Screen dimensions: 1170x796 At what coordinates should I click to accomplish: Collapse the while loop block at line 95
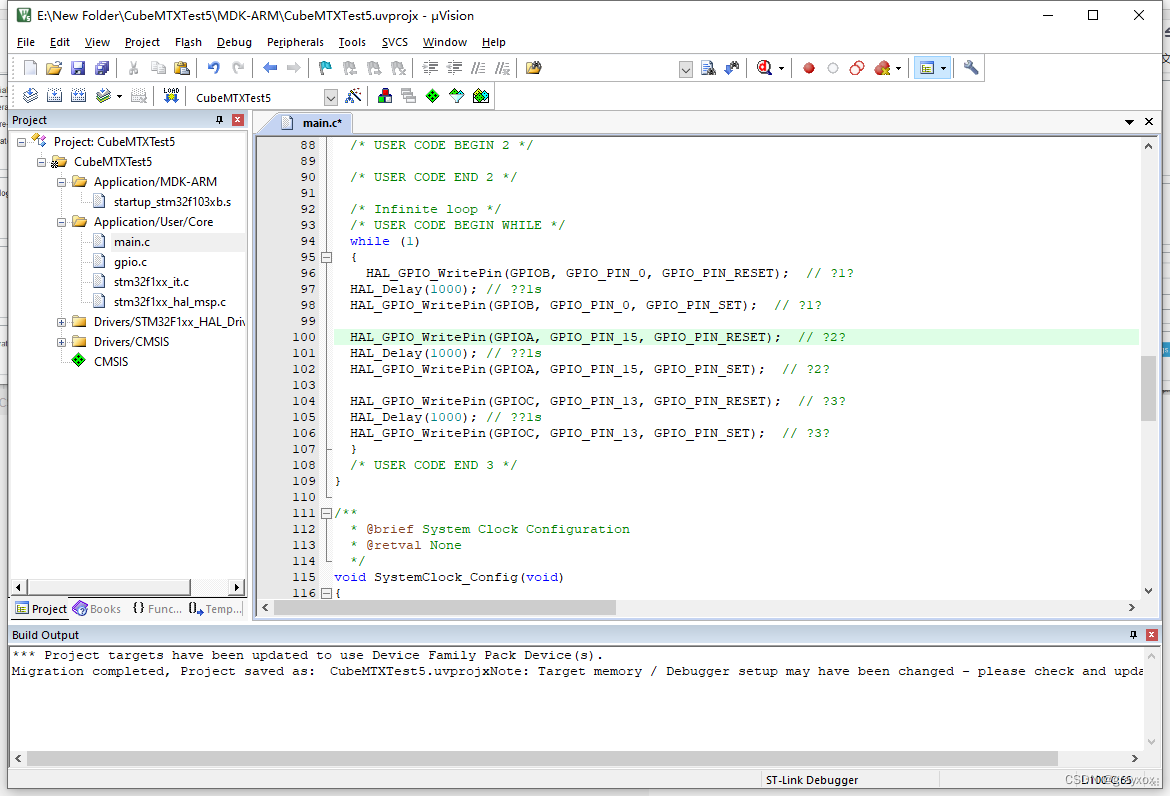coord(326,257)
